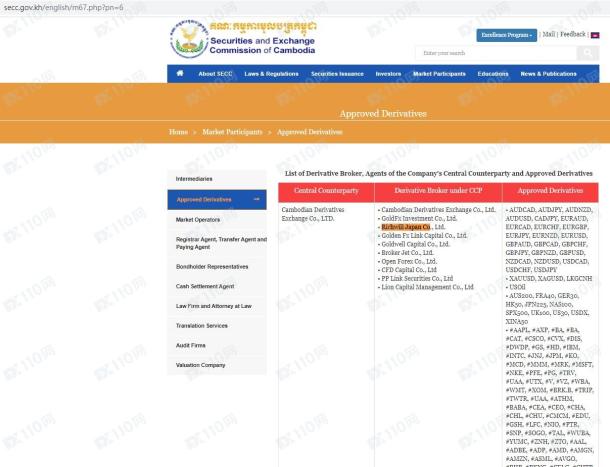This screenshot has width=610, height=467.
Task: Select Intermediaries in sidebar
Action: 217,179
